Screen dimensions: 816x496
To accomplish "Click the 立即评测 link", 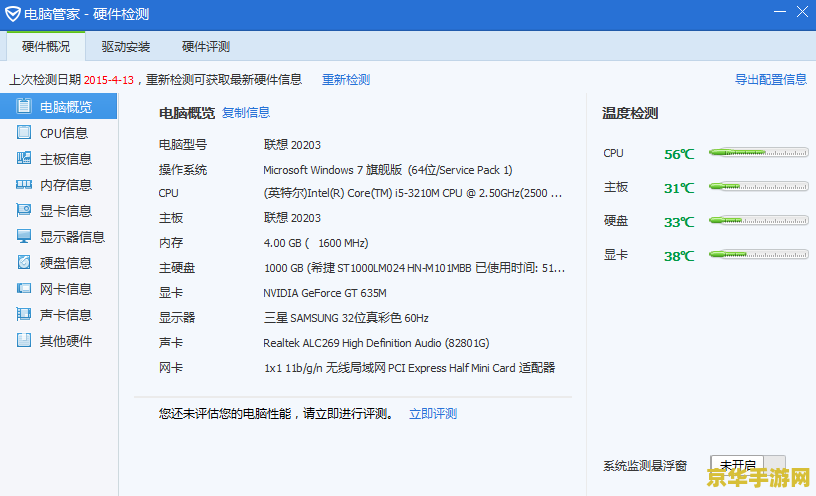I will click(x=433, y=414).
